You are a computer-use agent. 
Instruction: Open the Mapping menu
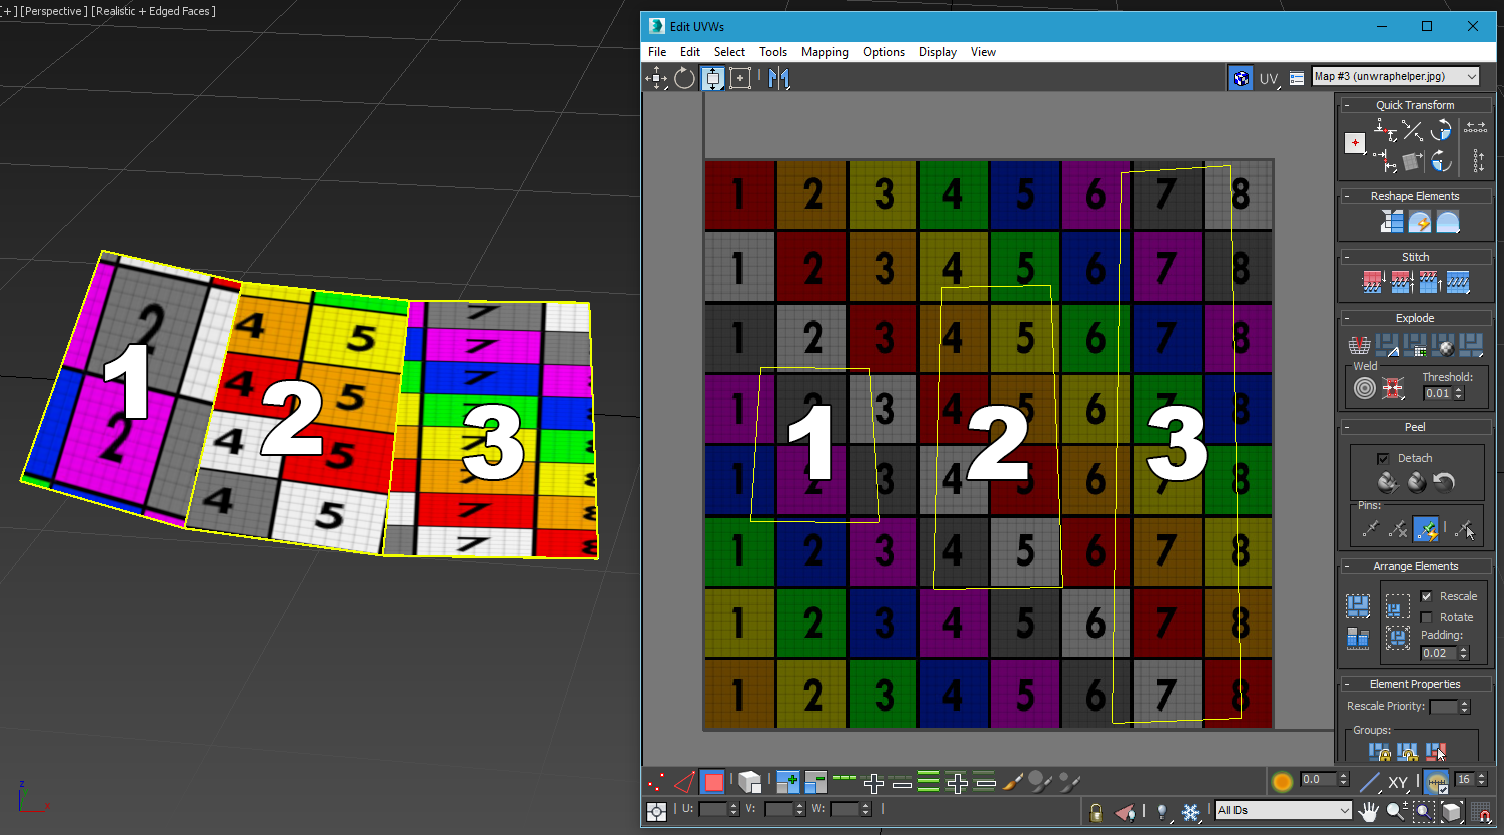coord(824,52)
